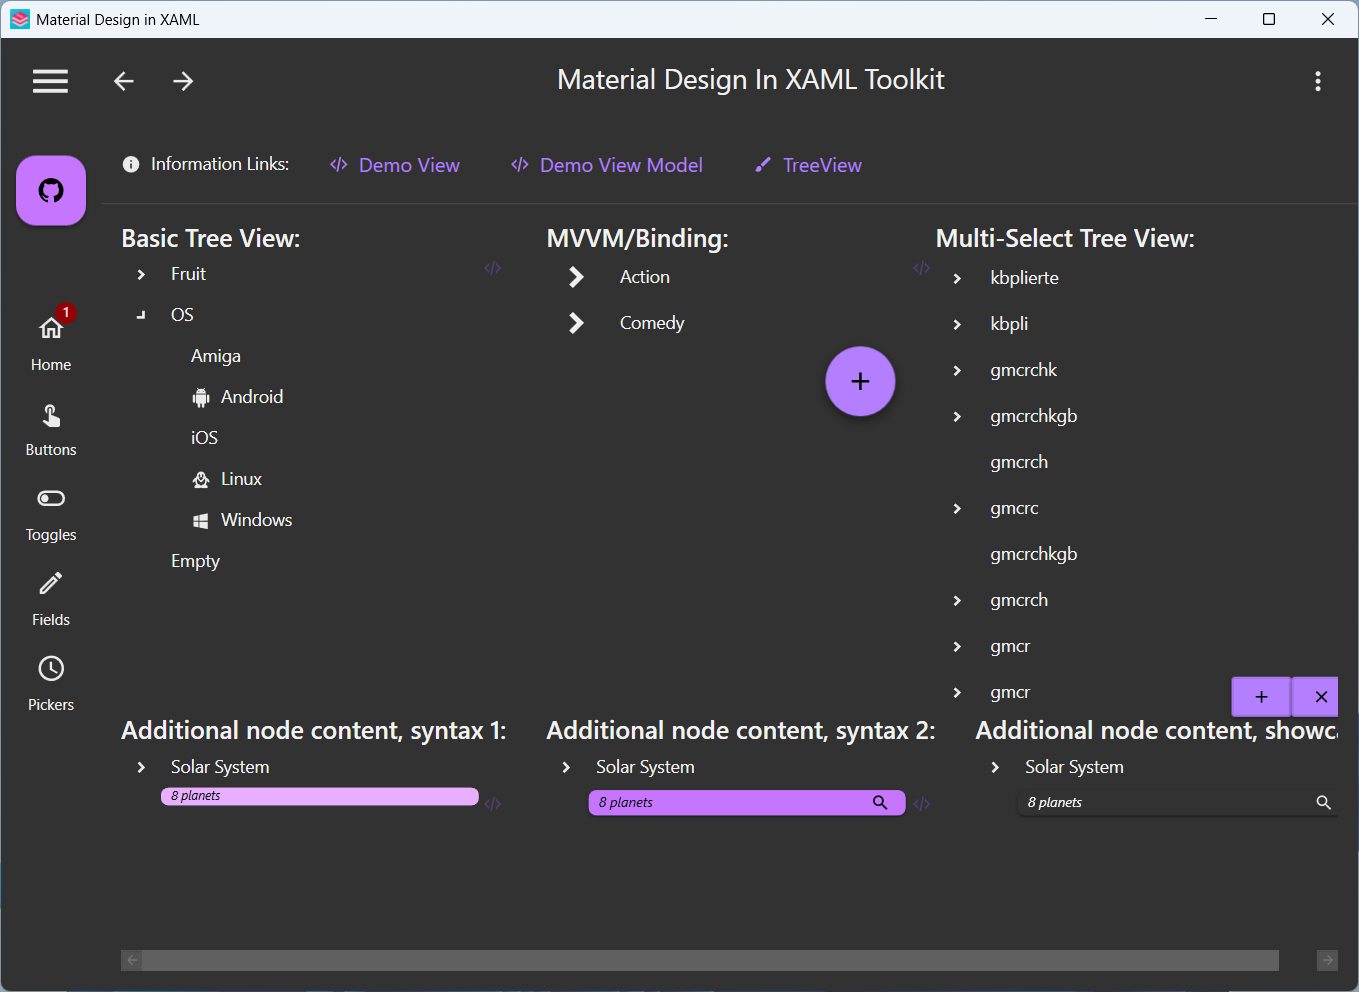The height and width of the screenshot is (992, 1359).
Task: Click the scrollbar right arrow
Action: [1327, 960]
